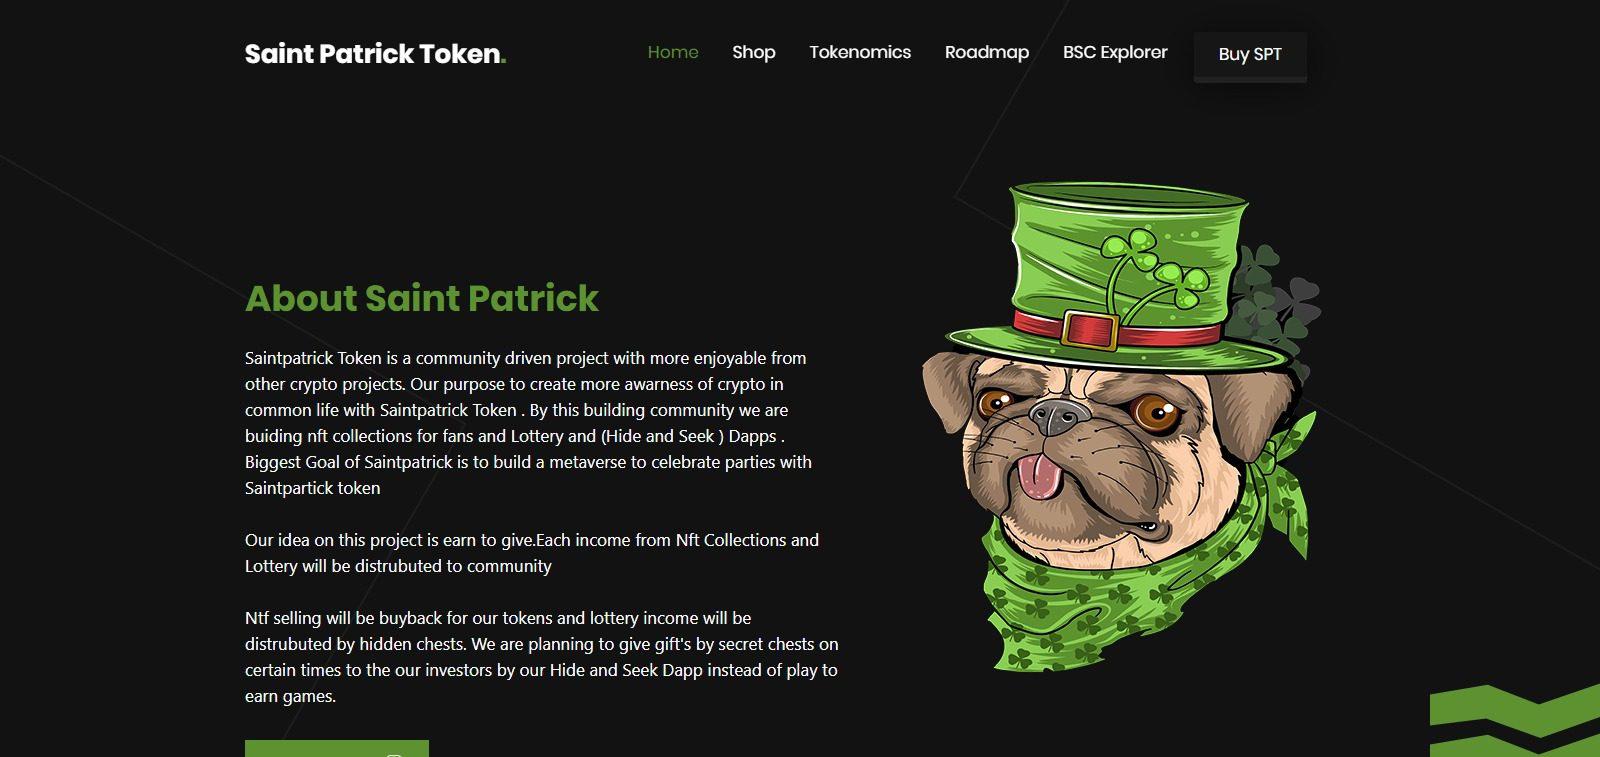This screenshot has width=1600, height=757.
Task: Click the green top hat crown
Action: 1125,250
